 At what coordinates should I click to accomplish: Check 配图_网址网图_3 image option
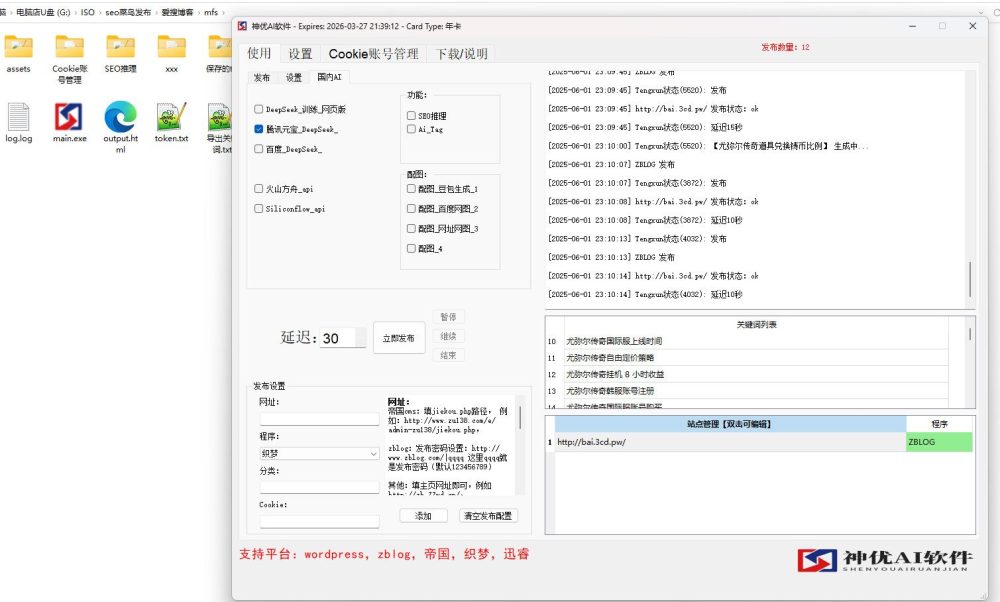click(x=411, y=228)
